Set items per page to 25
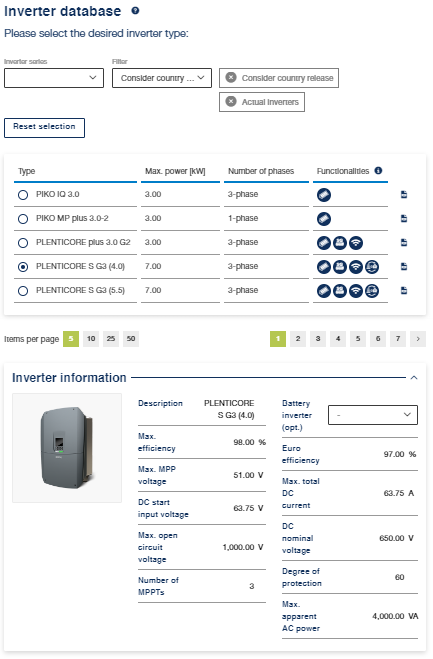 111,339
